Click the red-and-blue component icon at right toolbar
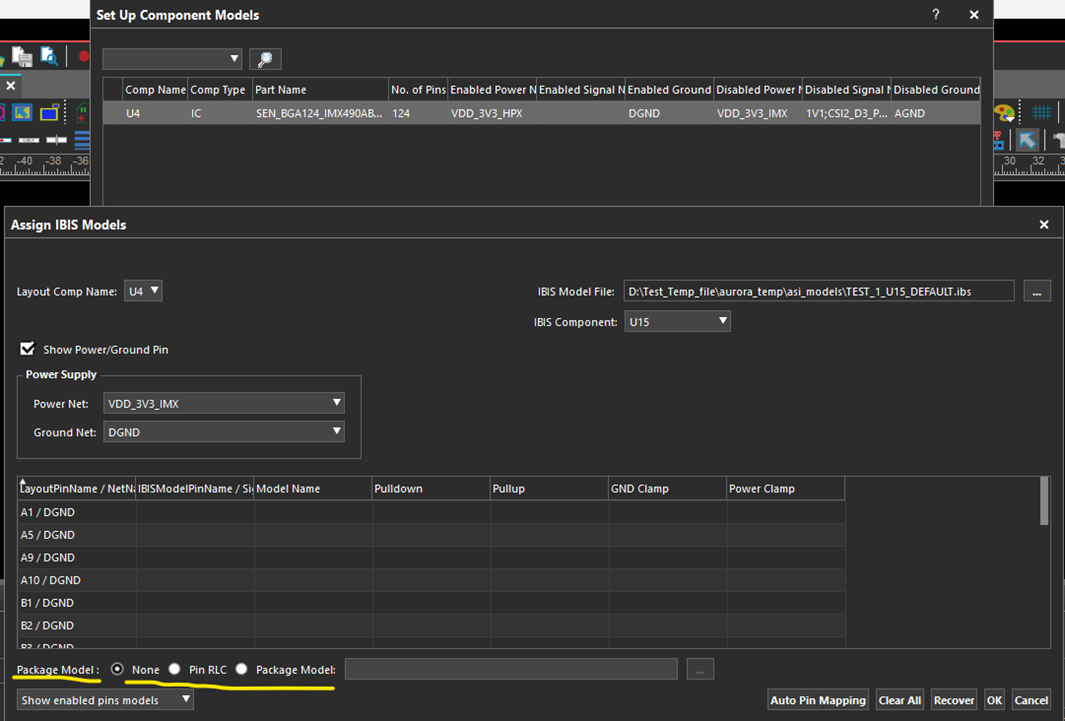Screen dimensions: 1065x721 [x=998, y=141]
